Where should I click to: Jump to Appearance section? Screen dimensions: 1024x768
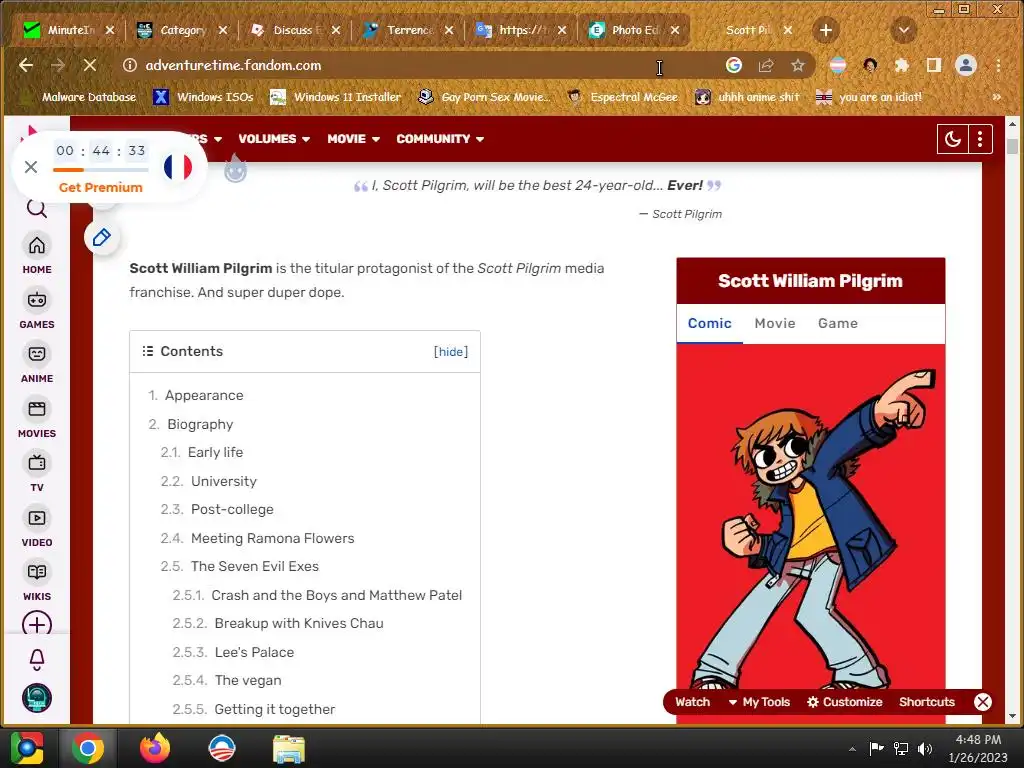click(204, 396)
